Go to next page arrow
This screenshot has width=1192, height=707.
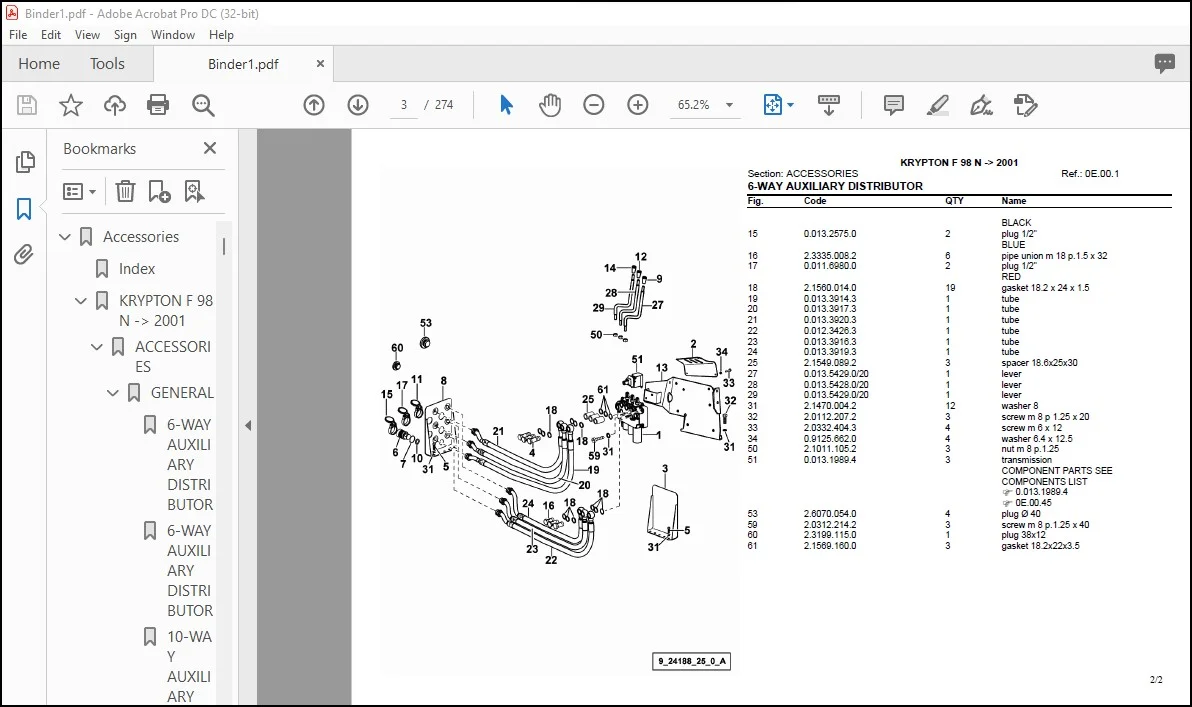358,105
